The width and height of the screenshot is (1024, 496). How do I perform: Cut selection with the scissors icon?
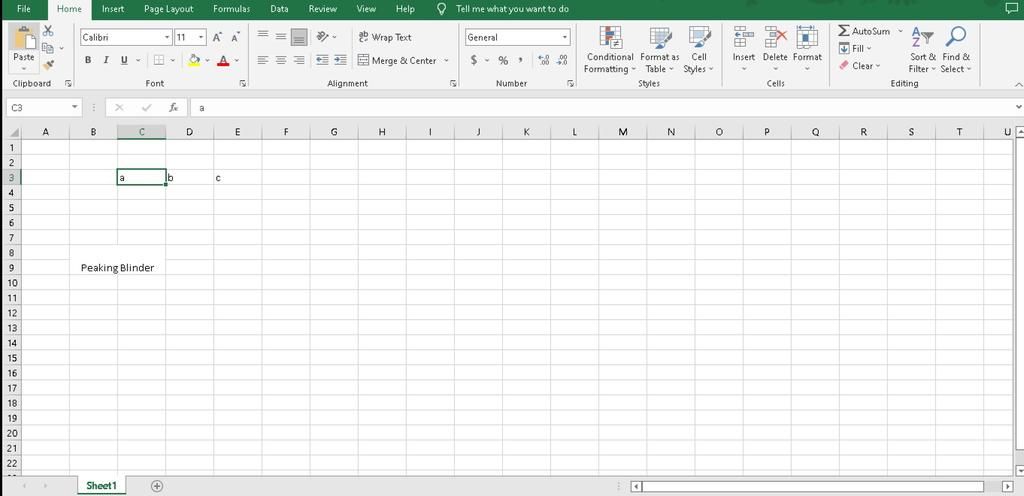click(48, 31)
